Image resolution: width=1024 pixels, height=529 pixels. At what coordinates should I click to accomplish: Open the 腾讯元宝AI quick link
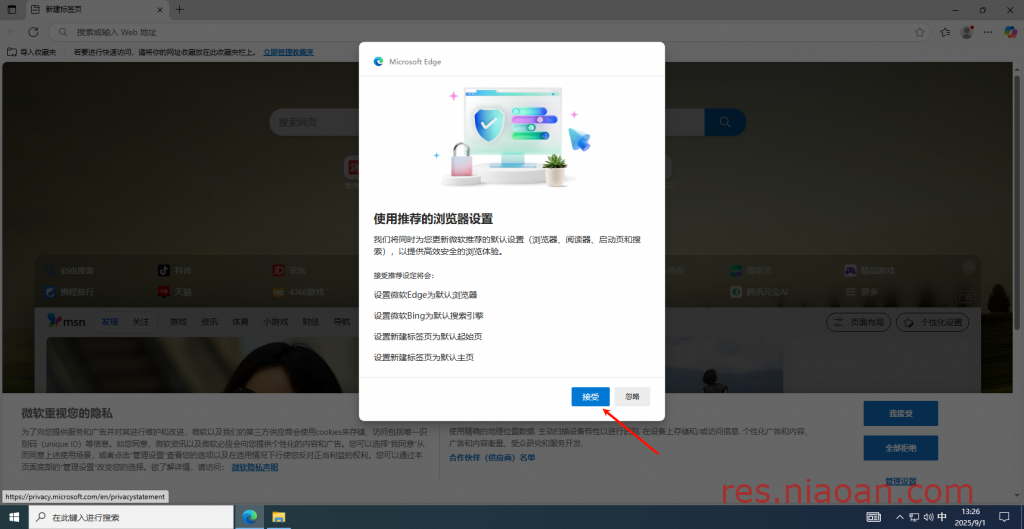click(x=759, y=292)
